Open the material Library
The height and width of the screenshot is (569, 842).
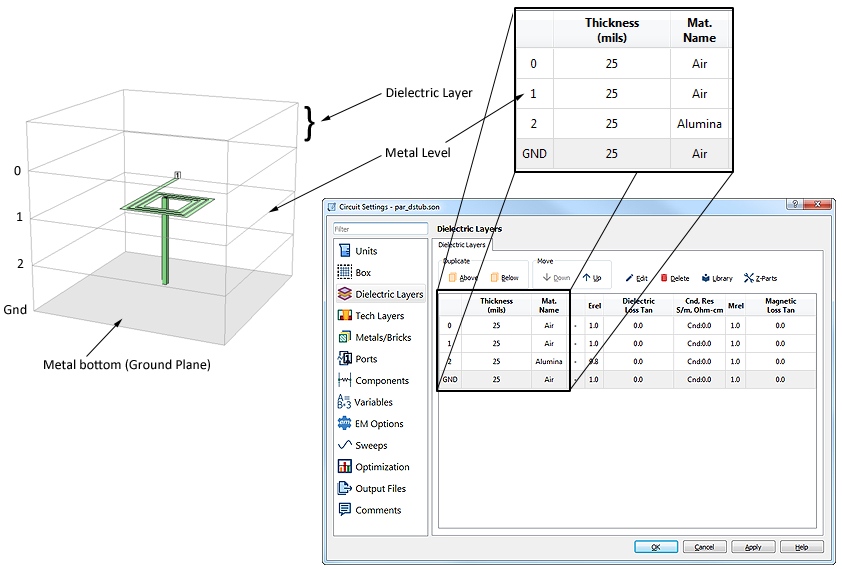[717, 278]
